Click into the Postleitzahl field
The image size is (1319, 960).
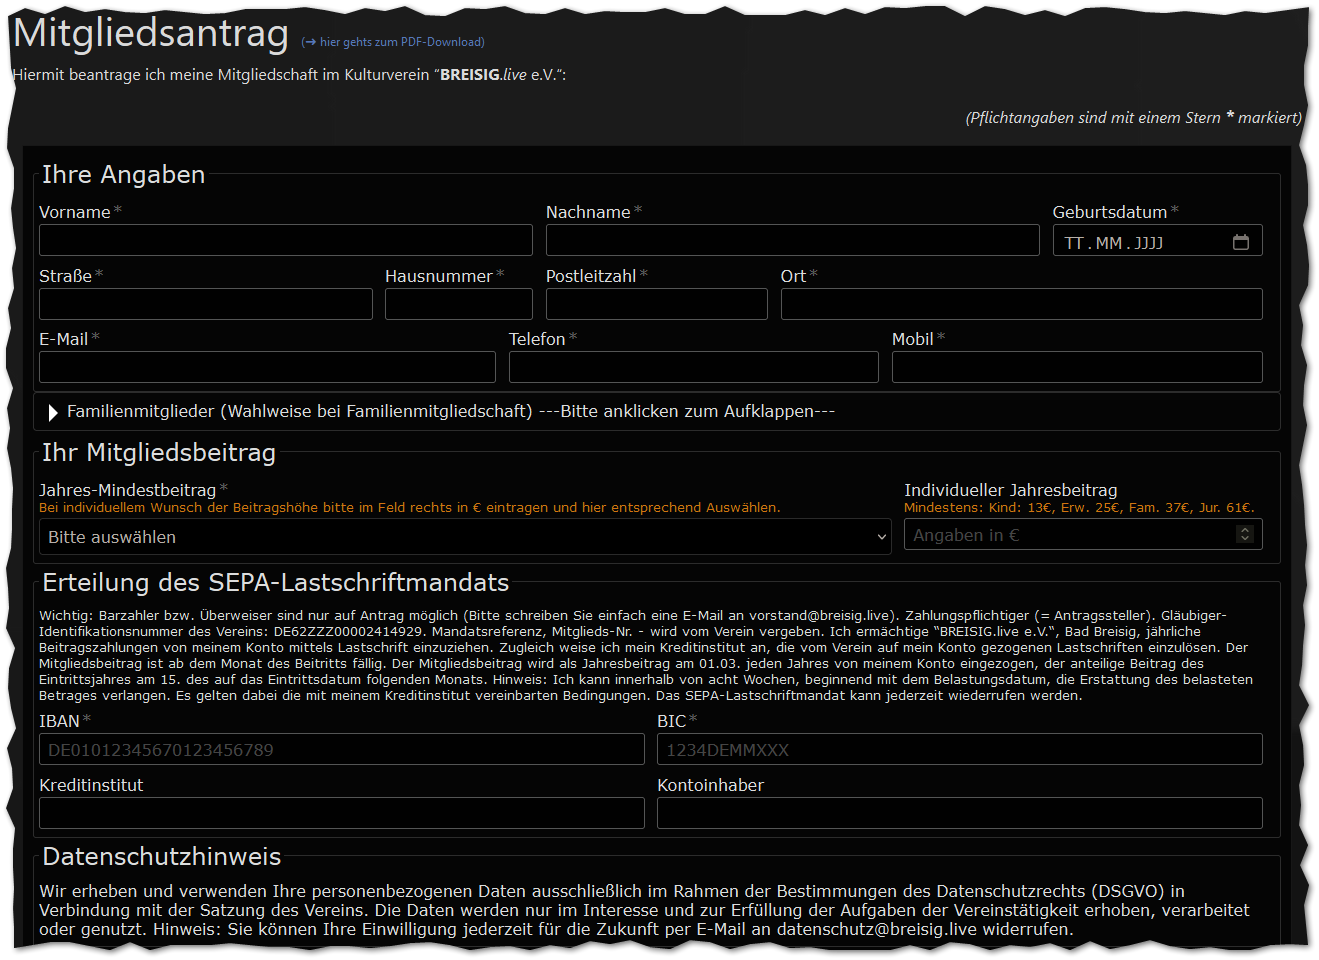point(656,304)
